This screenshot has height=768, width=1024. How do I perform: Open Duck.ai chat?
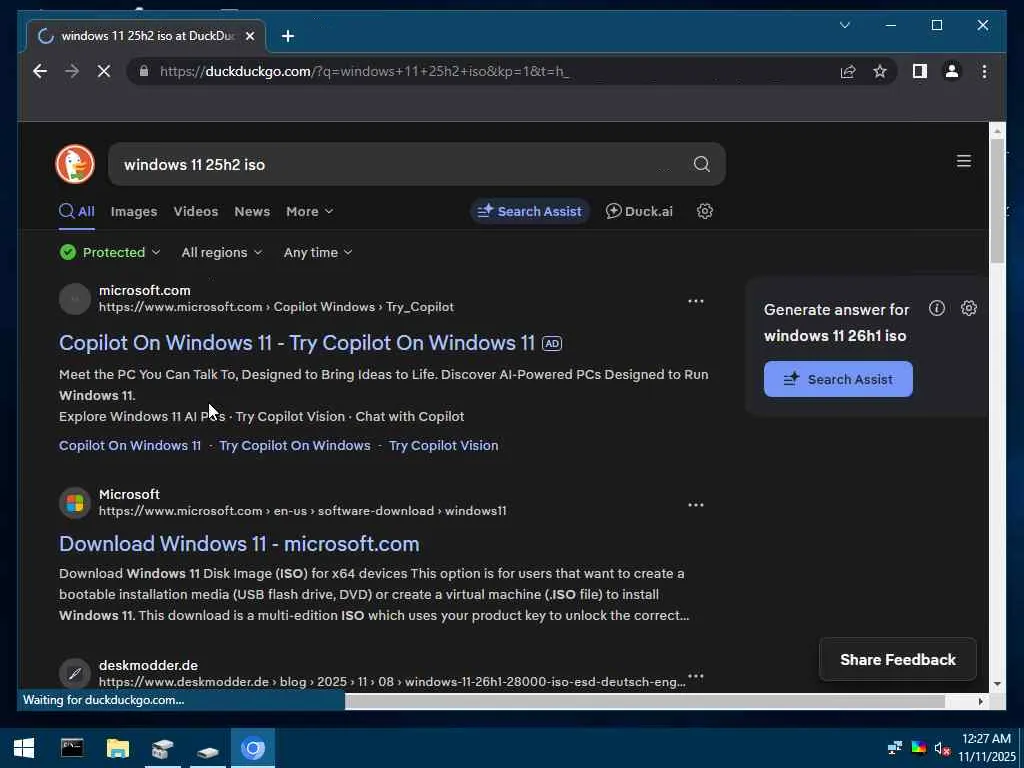(639, 211)
